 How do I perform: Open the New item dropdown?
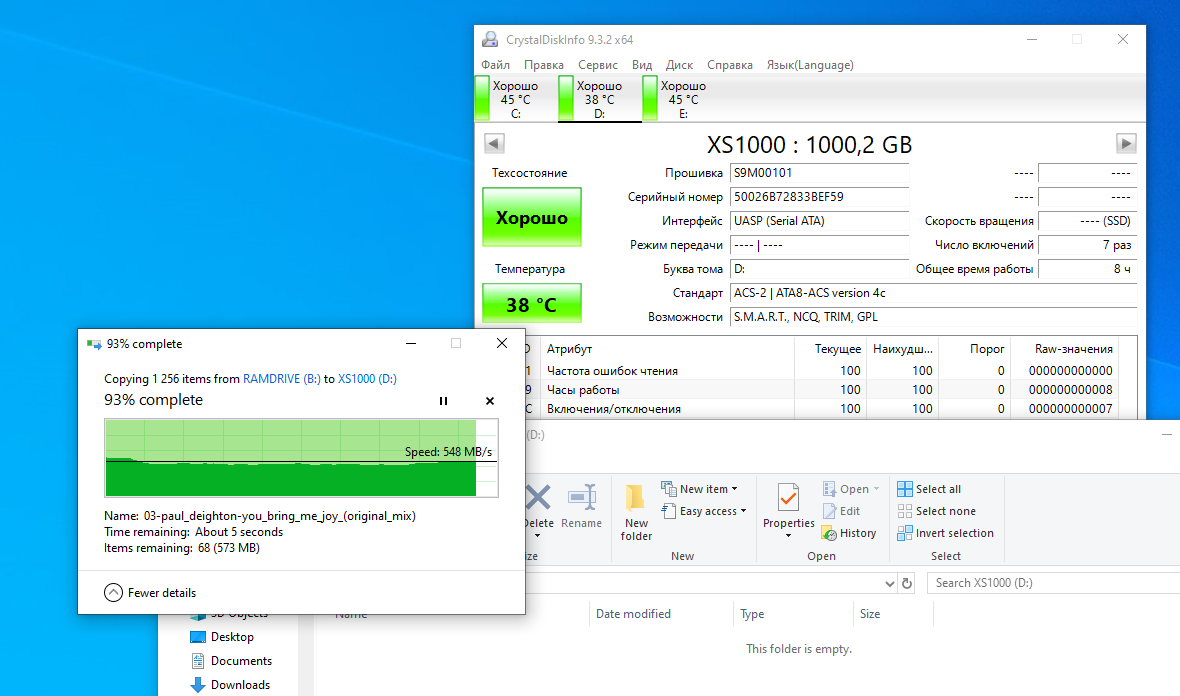tap(700, 489)
